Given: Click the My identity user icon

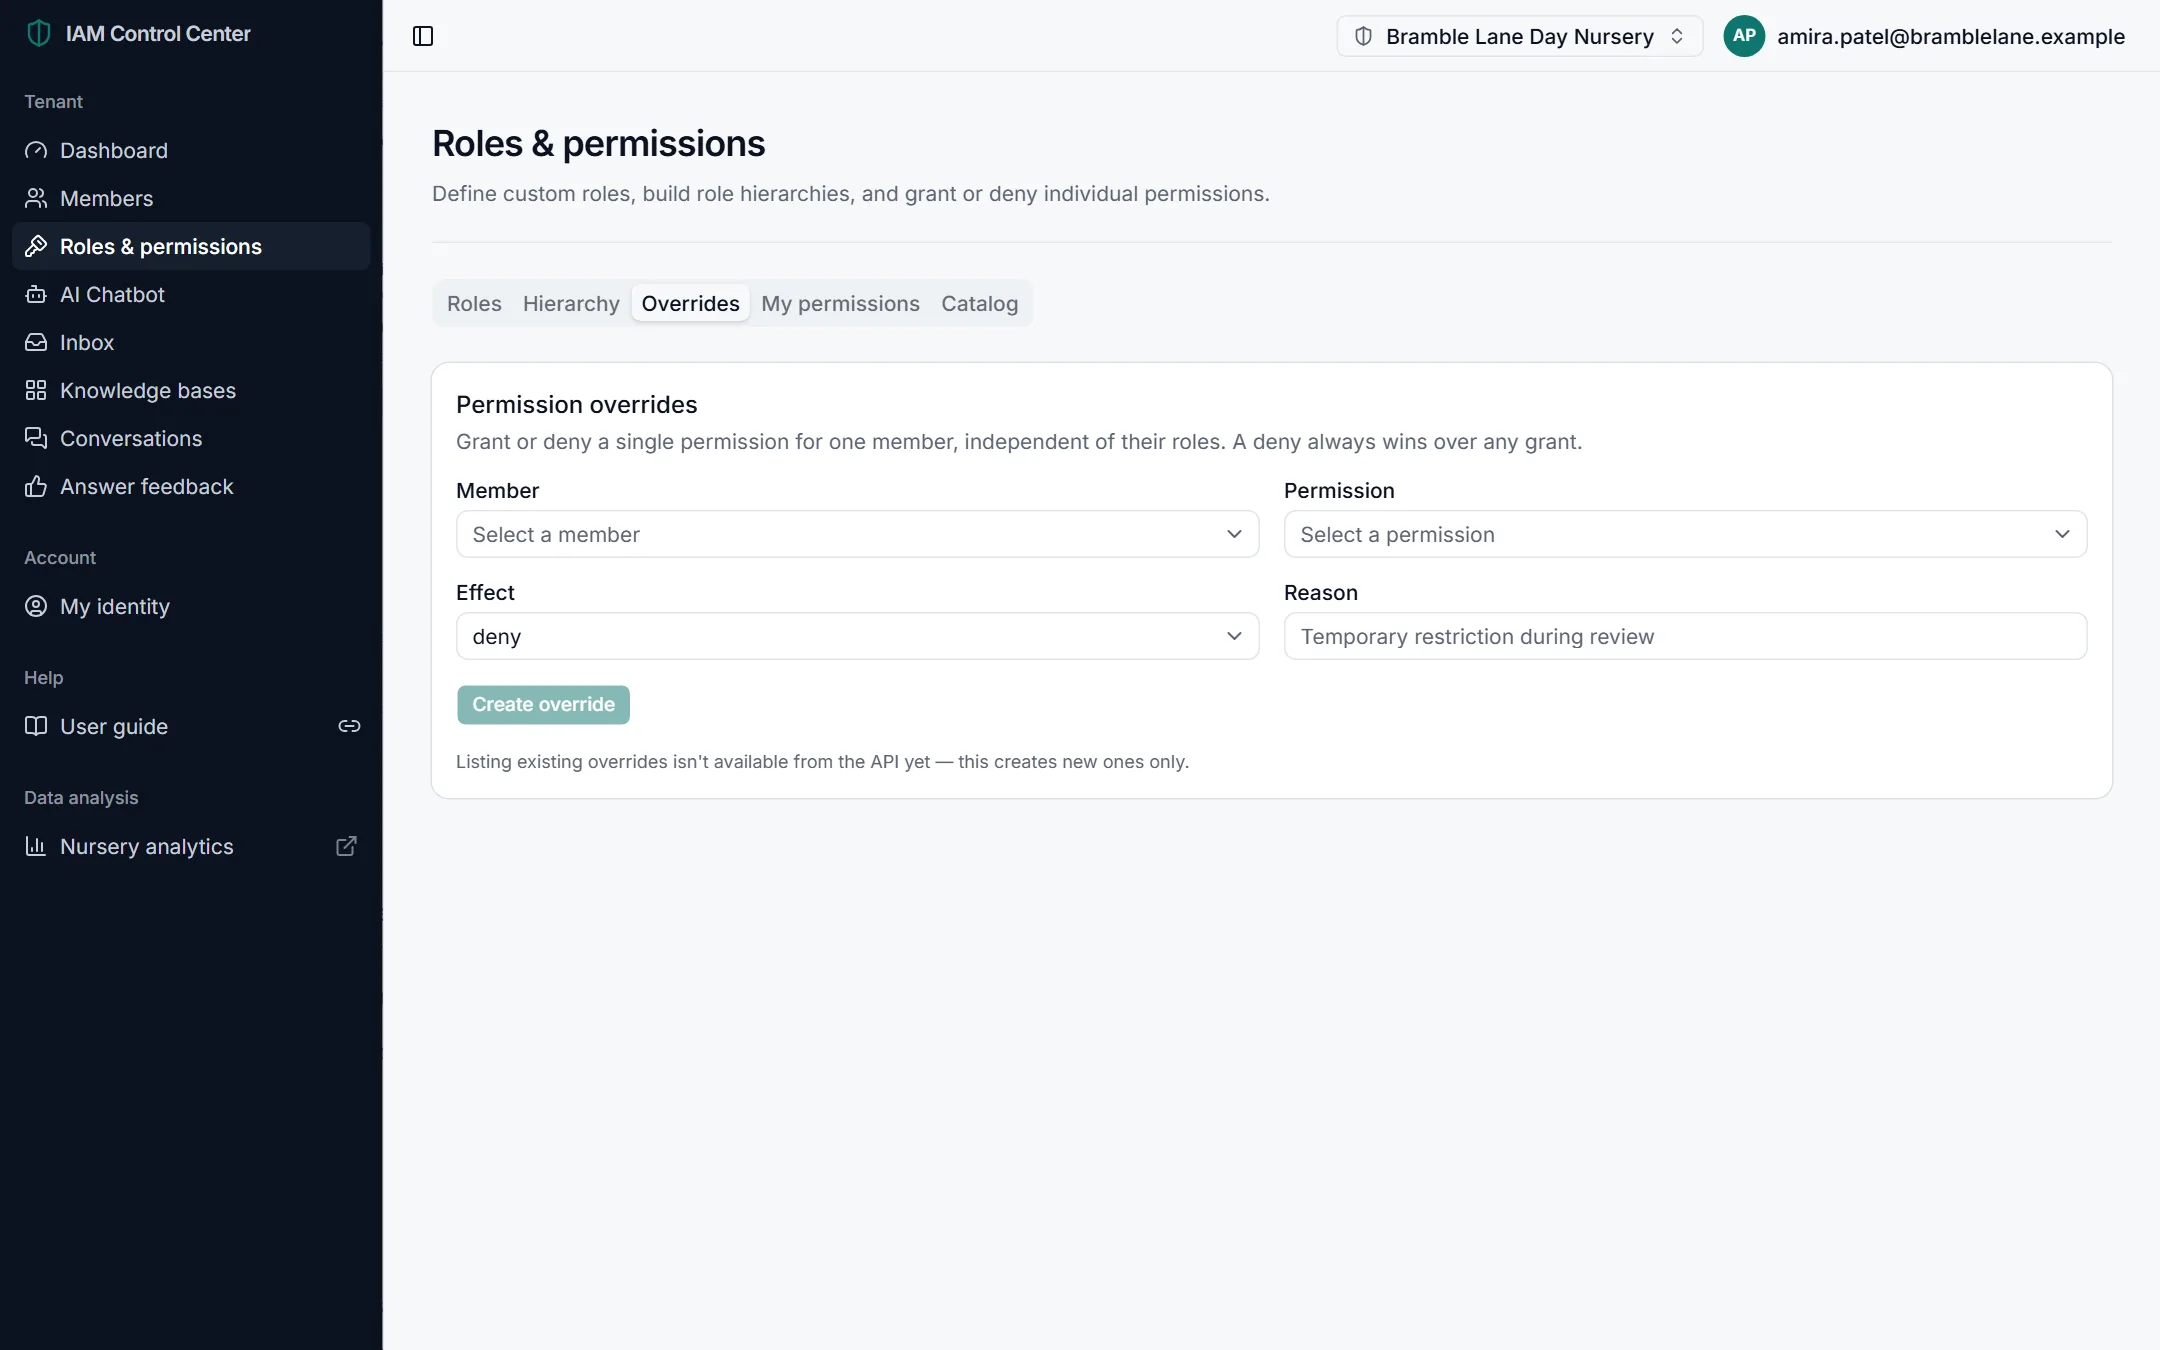Looking at the screenshot, I should tap(36, 606).
